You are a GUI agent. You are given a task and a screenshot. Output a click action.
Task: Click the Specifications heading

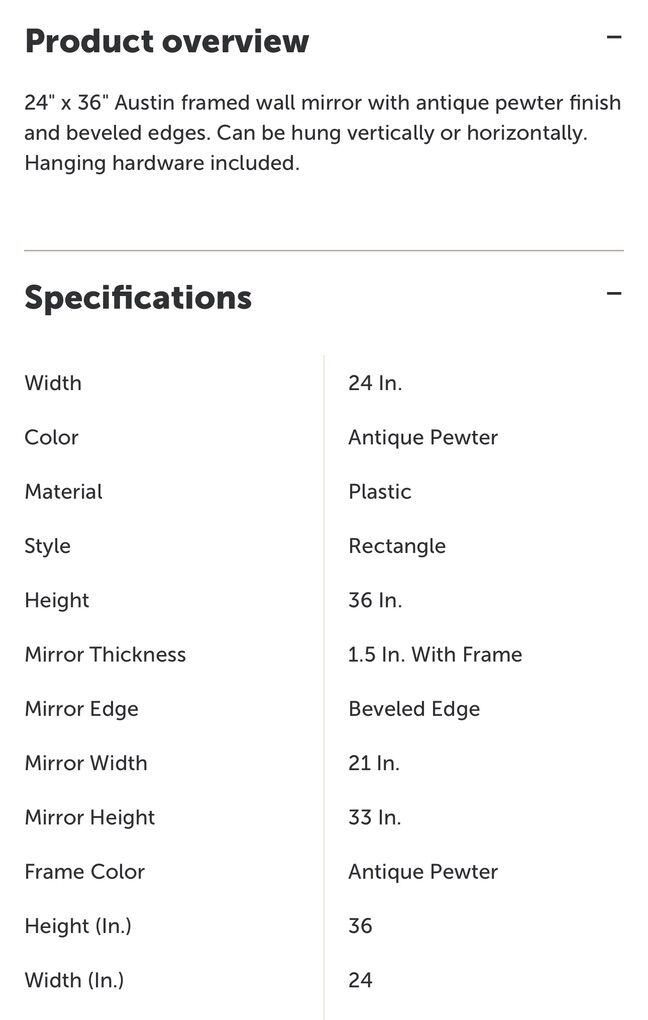pyautogui.click(x=138, y=297)
